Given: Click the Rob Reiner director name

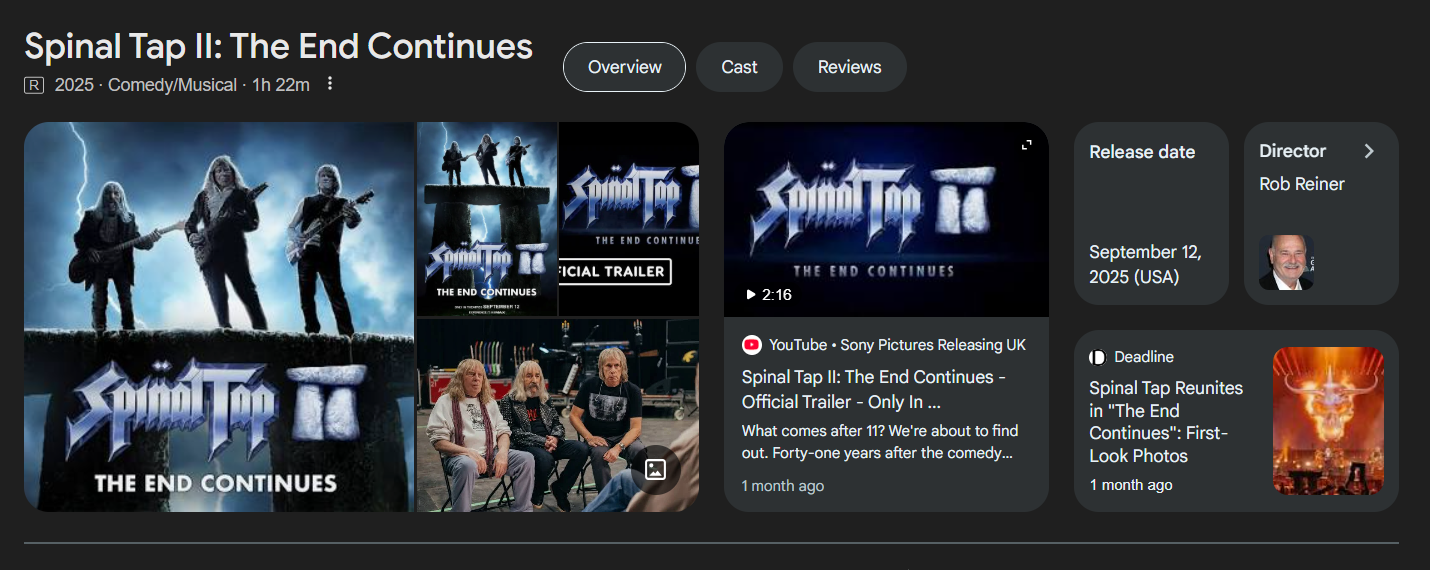Looking at the screenshot, I should [1302, 184].
